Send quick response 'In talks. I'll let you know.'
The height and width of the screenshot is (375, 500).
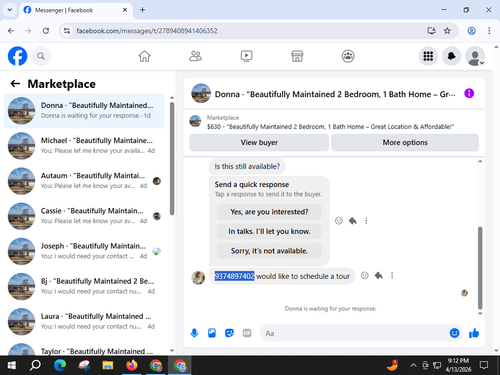pos(269,231)
